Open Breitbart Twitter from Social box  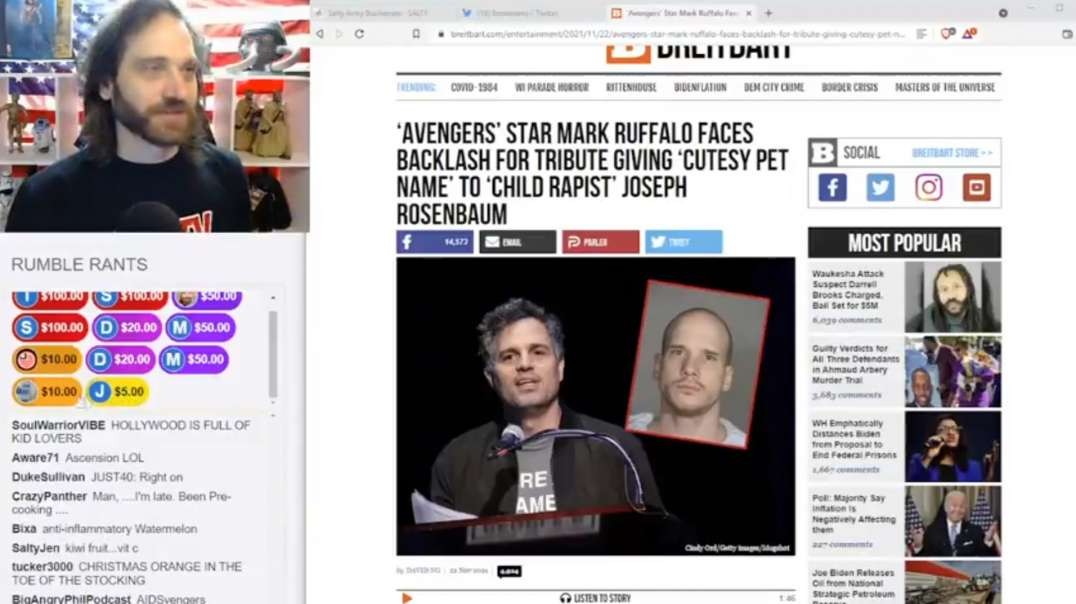point(880,187)
